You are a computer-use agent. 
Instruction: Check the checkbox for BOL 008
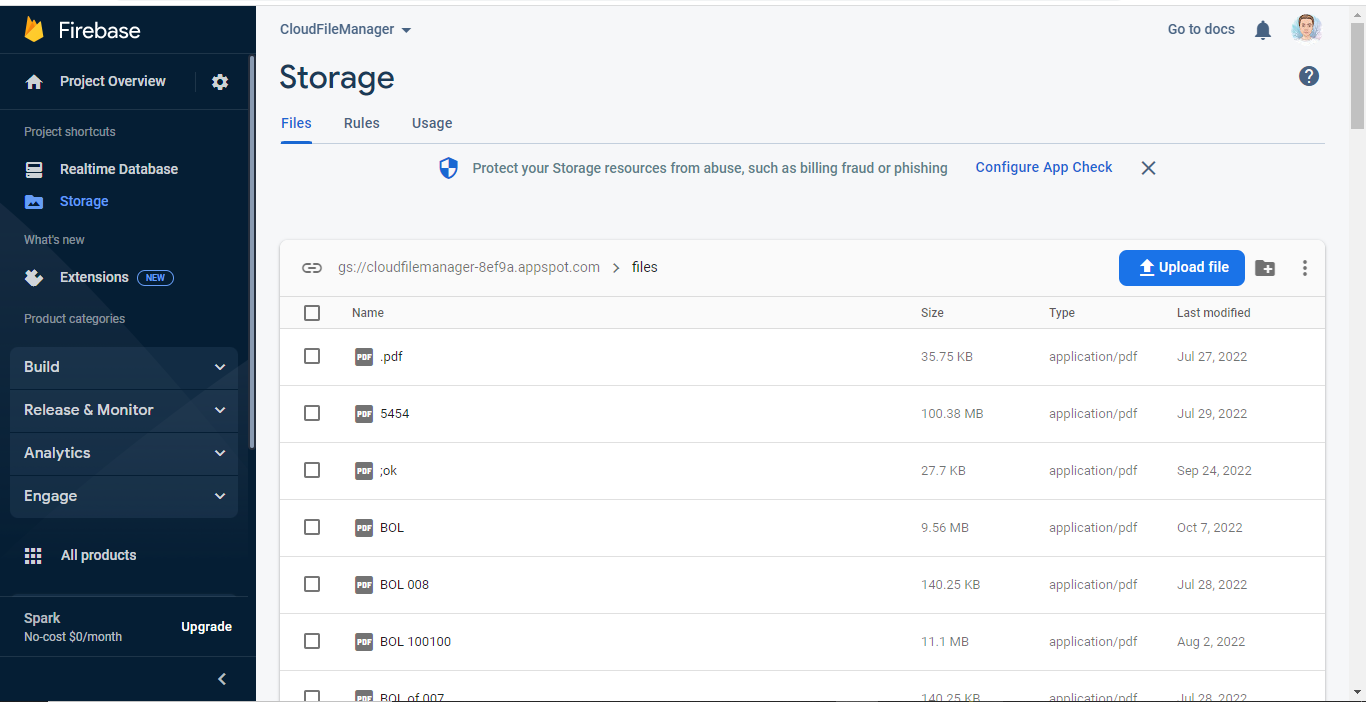pos(312,584)
